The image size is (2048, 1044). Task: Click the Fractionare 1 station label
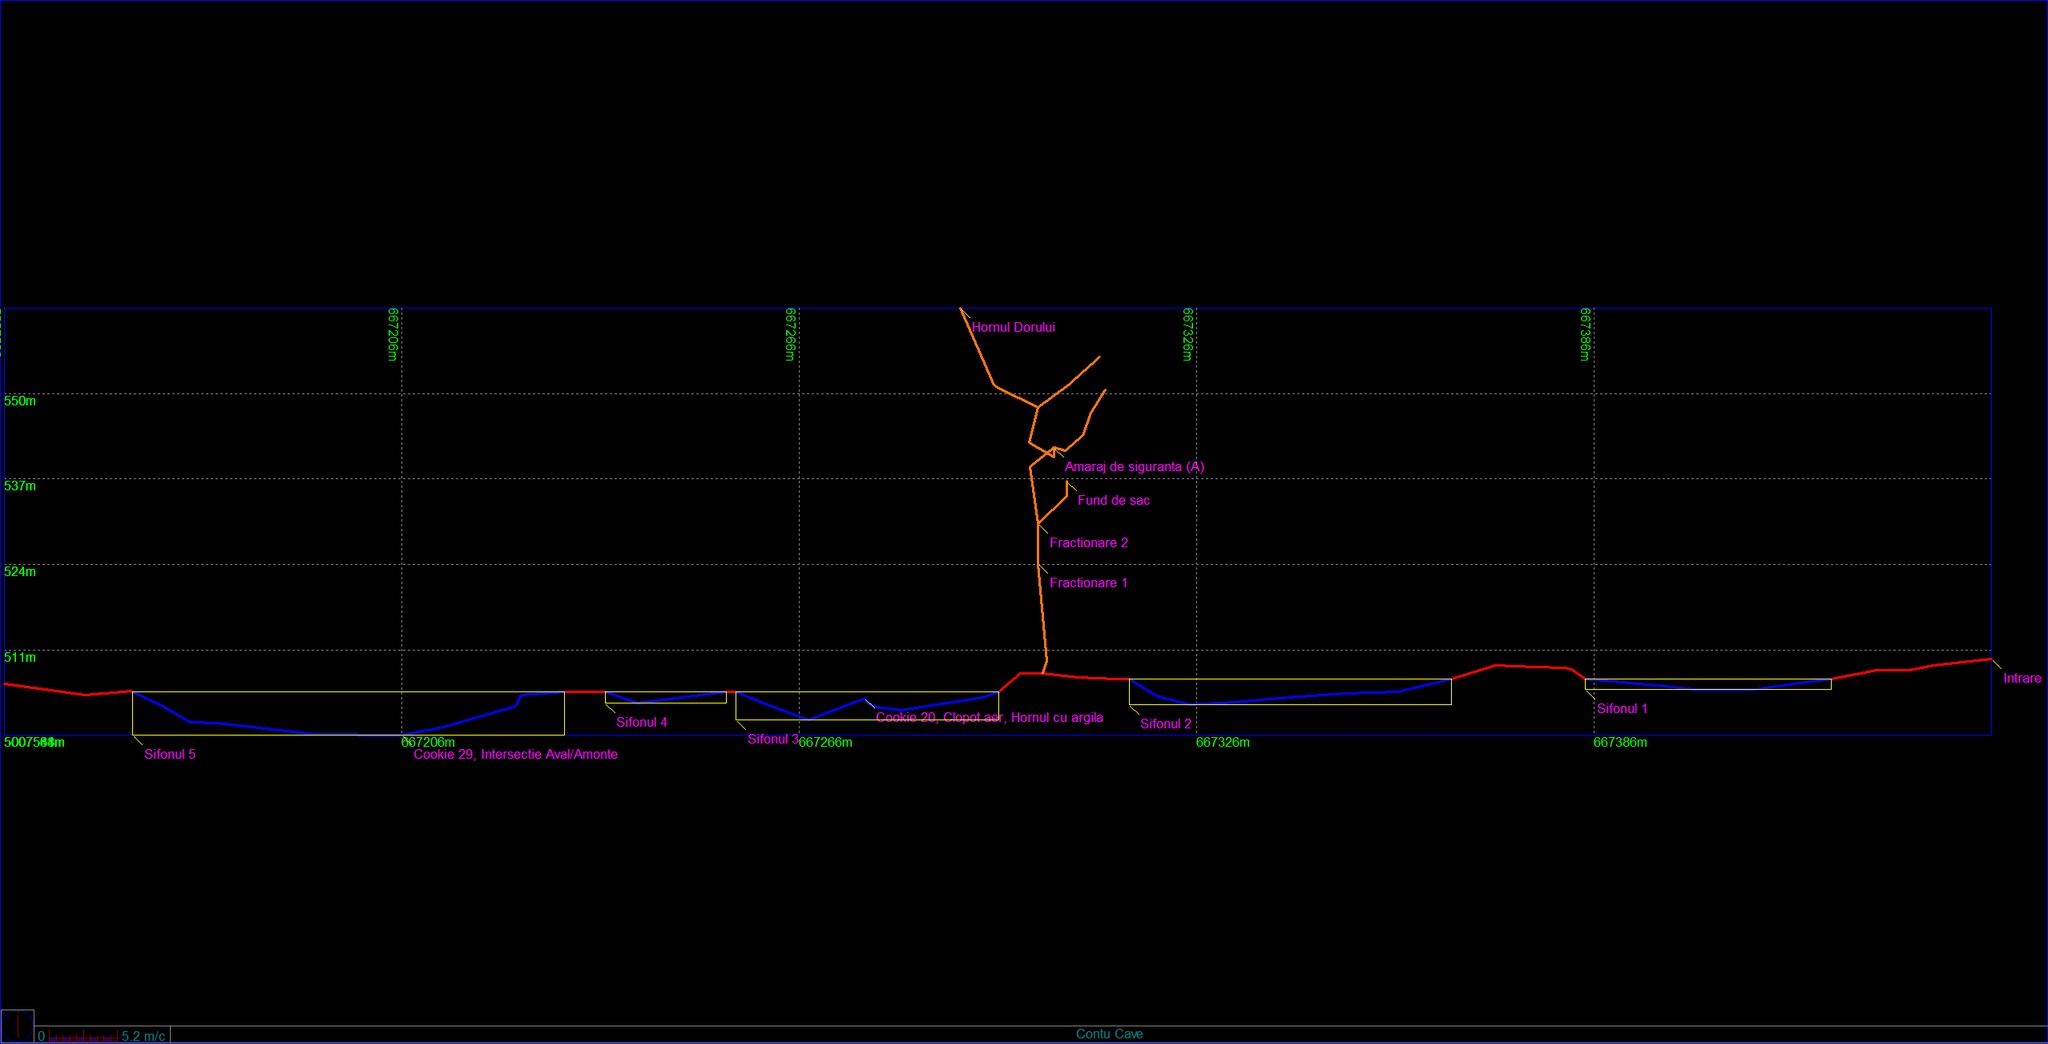(x=1088, y=583)
